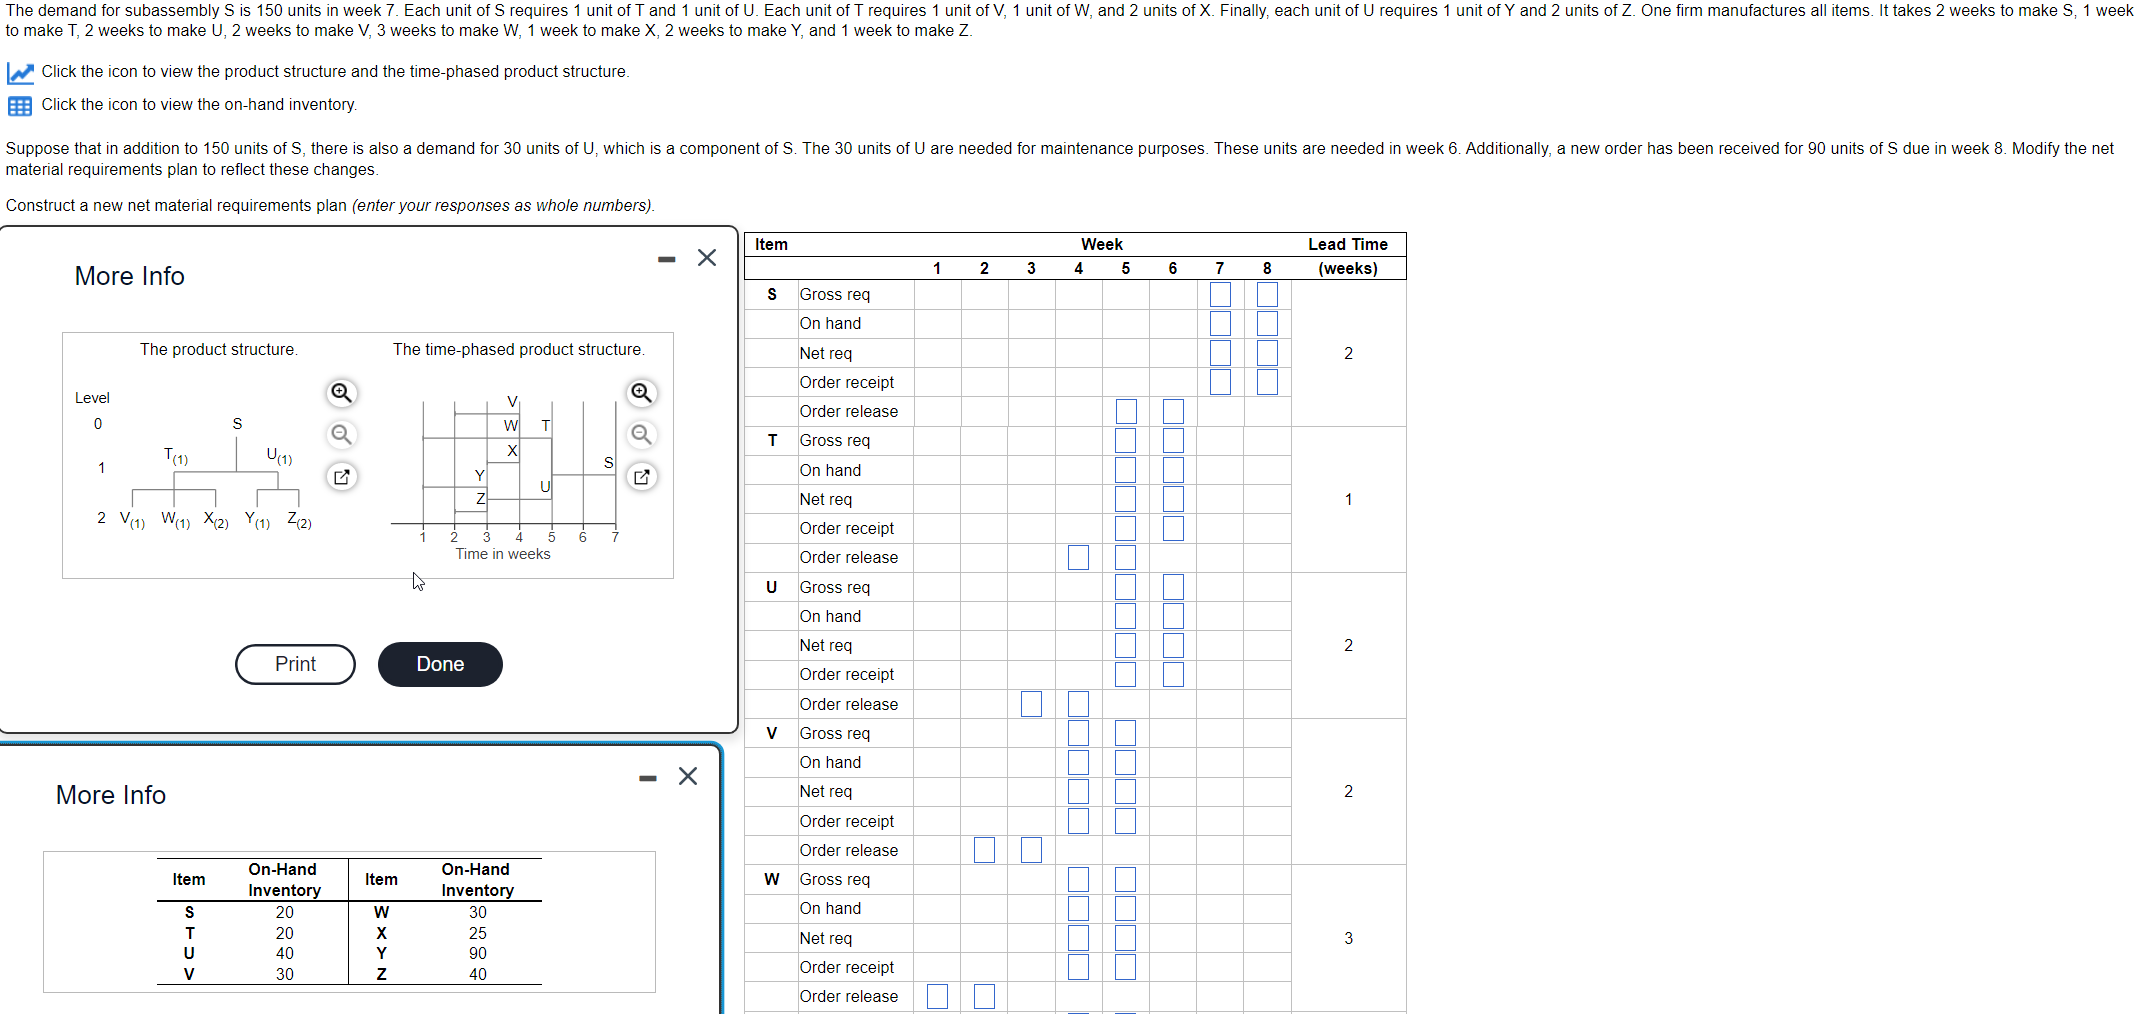The height and width of the screenshot is (1014, 2140).
Task: Click the table icon for on-hand inventory
Action: [x=20, y=106]
